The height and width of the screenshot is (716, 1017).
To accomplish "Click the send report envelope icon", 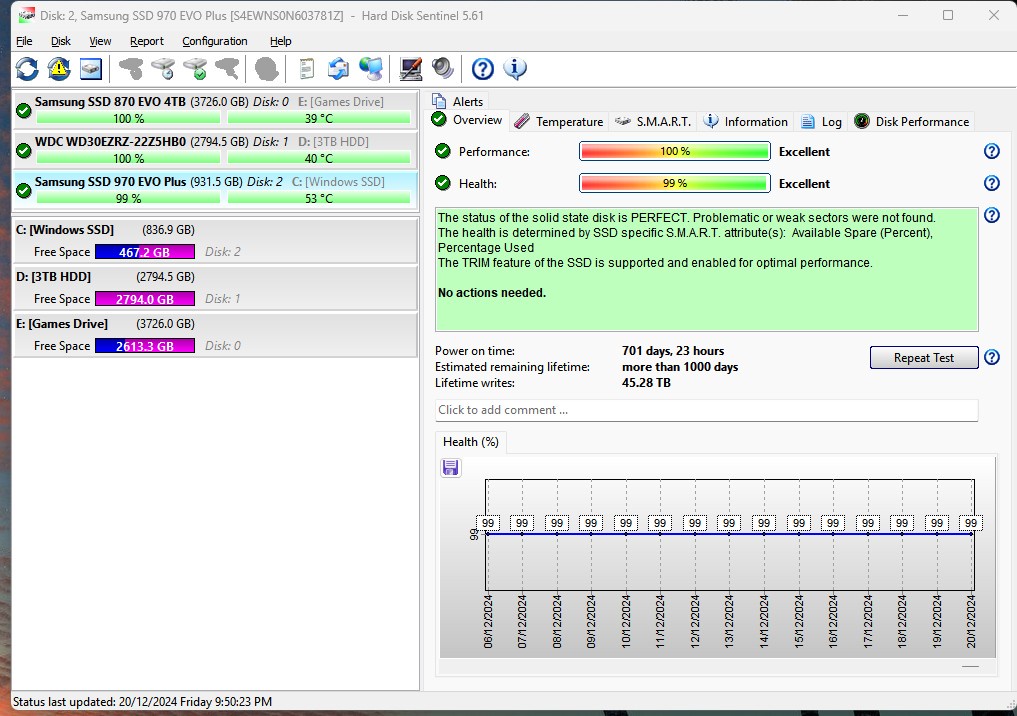I will click(x=338, y=69).
